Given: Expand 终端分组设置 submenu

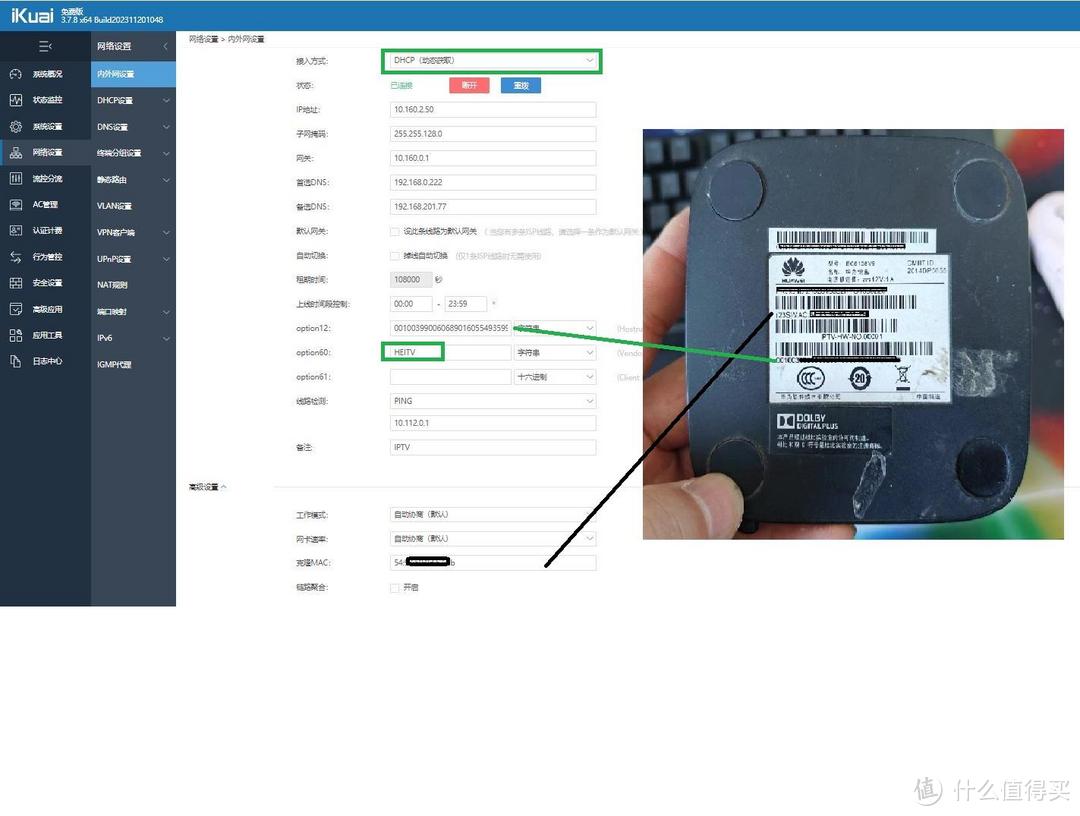Looking at the screenshot, I should [x=166, y=153].
